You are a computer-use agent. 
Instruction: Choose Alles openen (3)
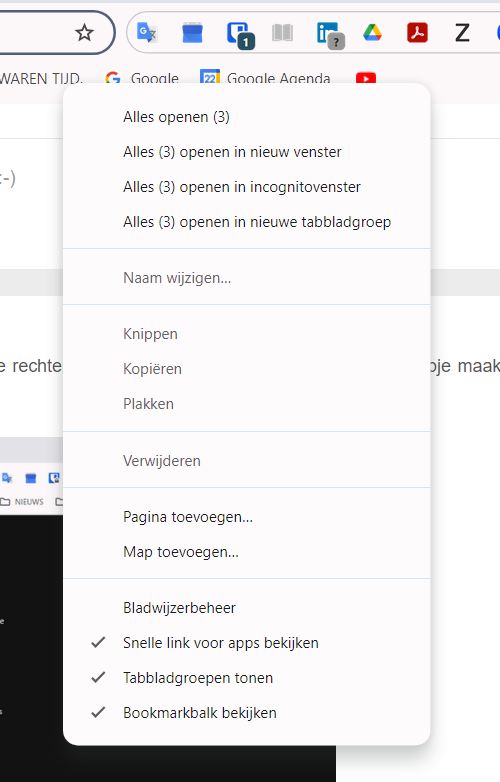point(246,117)
